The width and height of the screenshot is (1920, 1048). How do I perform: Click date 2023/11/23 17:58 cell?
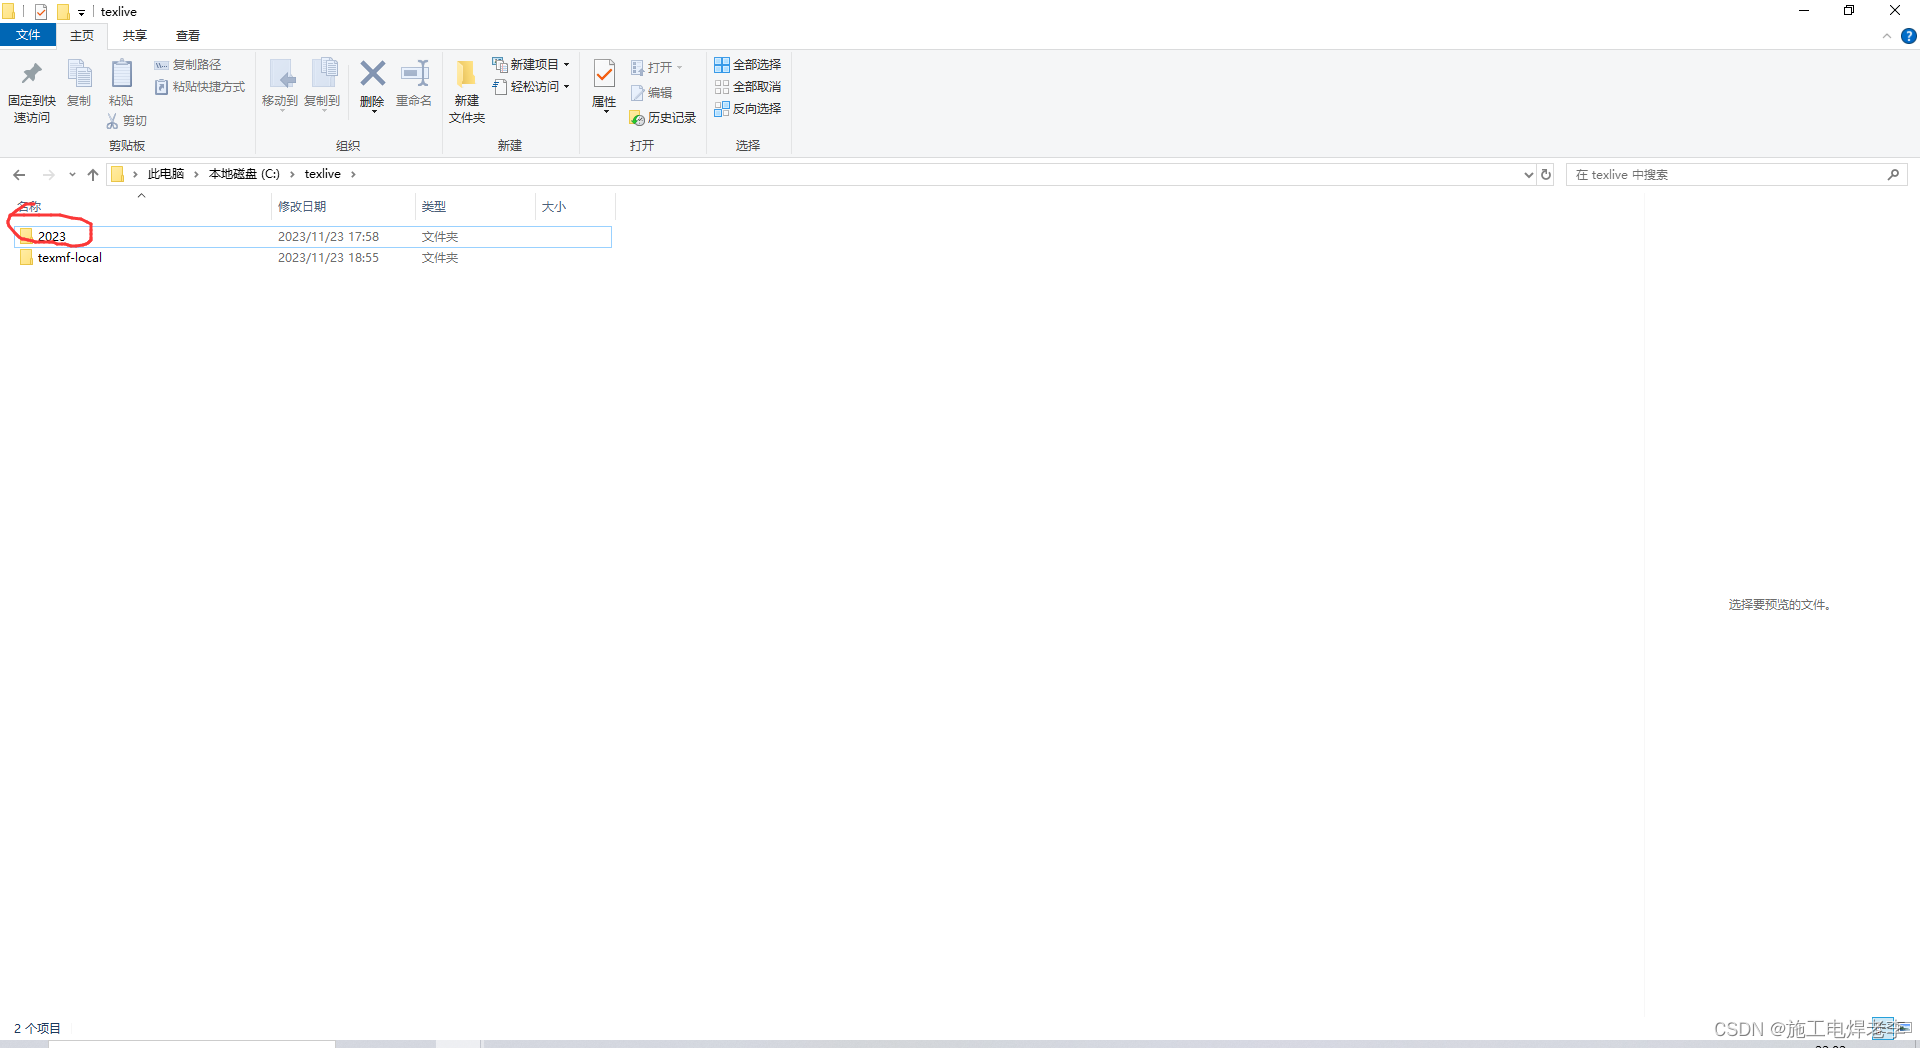point(328,237)
